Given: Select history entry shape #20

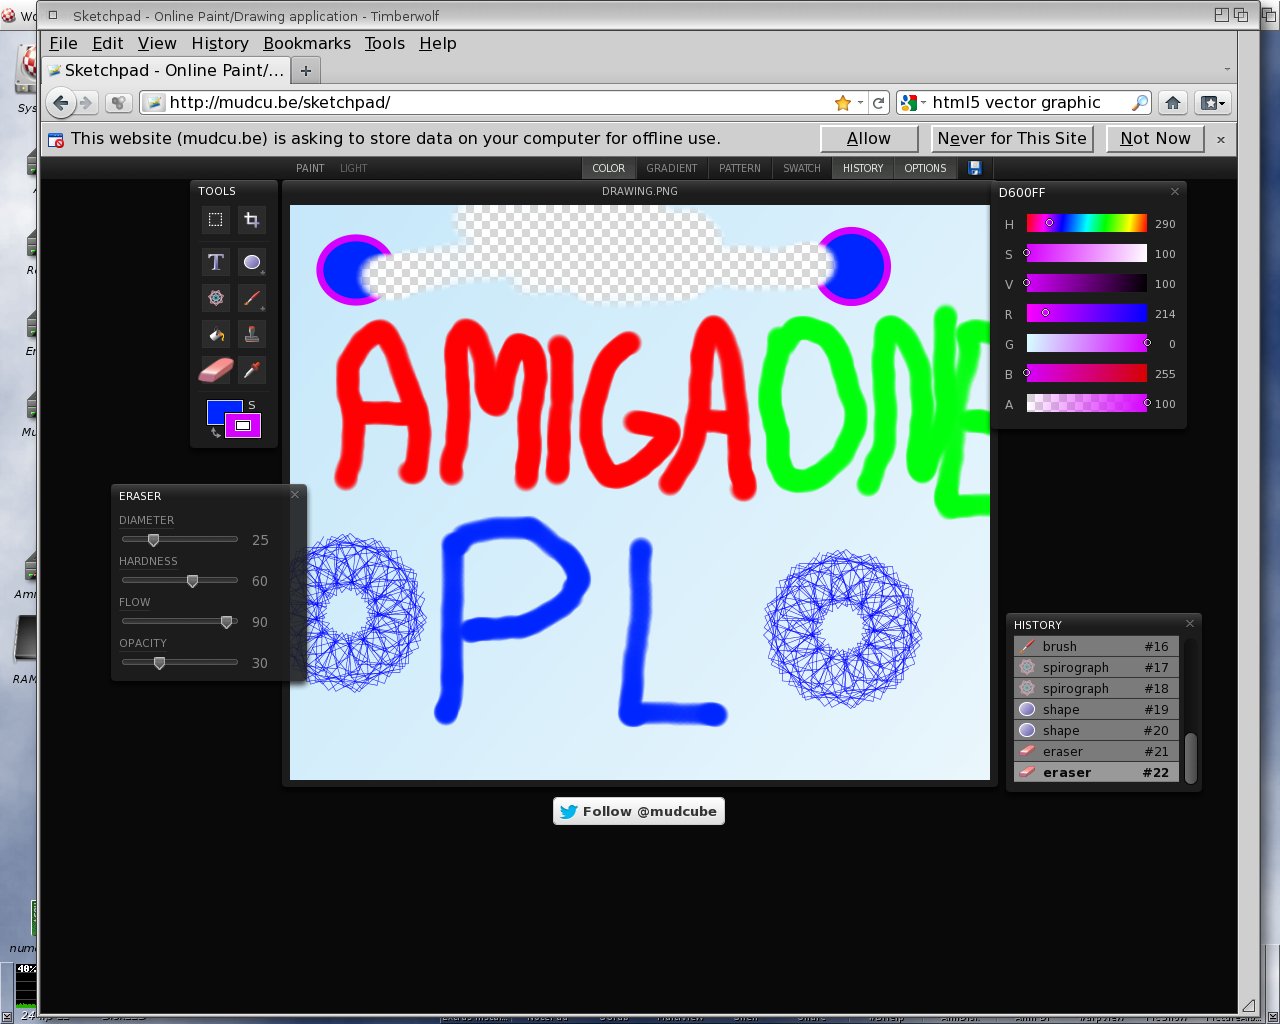Looking at the screenshot, I should (1096, 730).
